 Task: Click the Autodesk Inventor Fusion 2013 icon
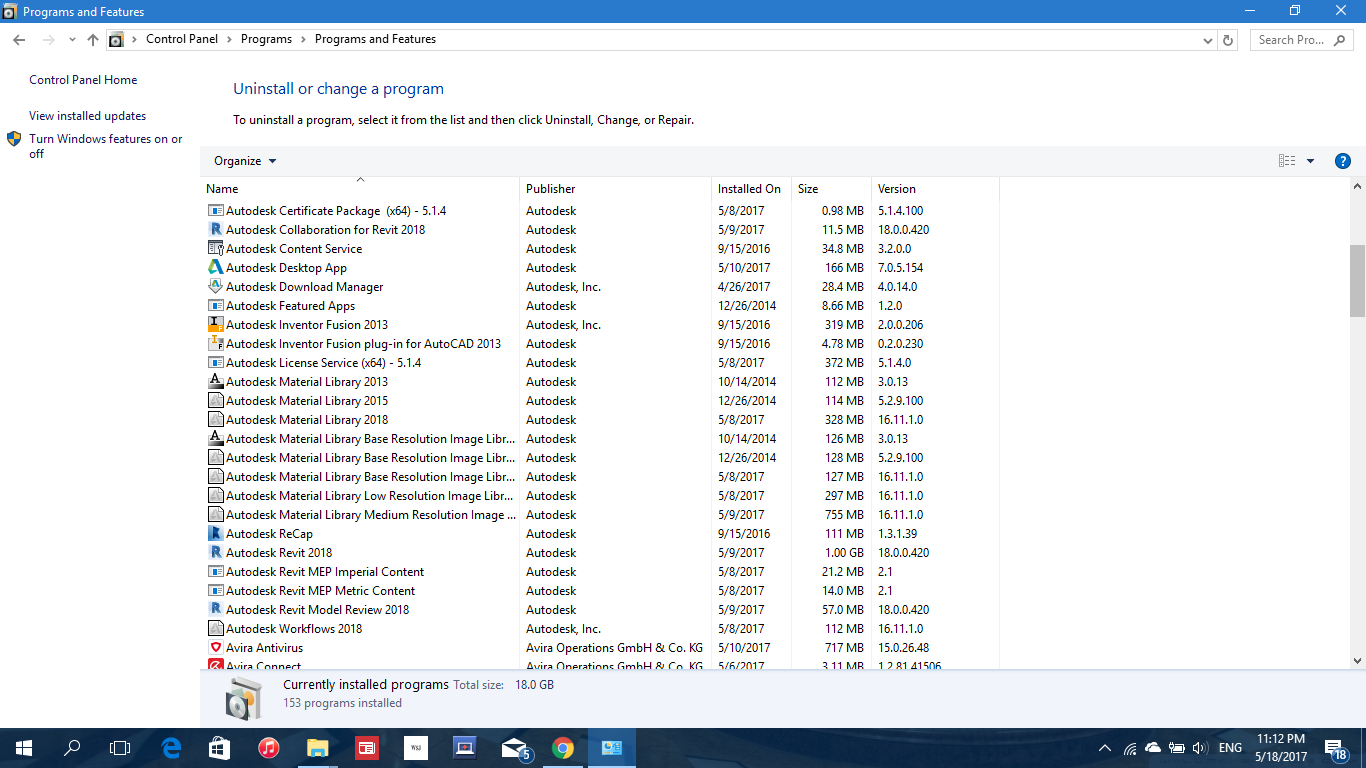click(215, 325)
